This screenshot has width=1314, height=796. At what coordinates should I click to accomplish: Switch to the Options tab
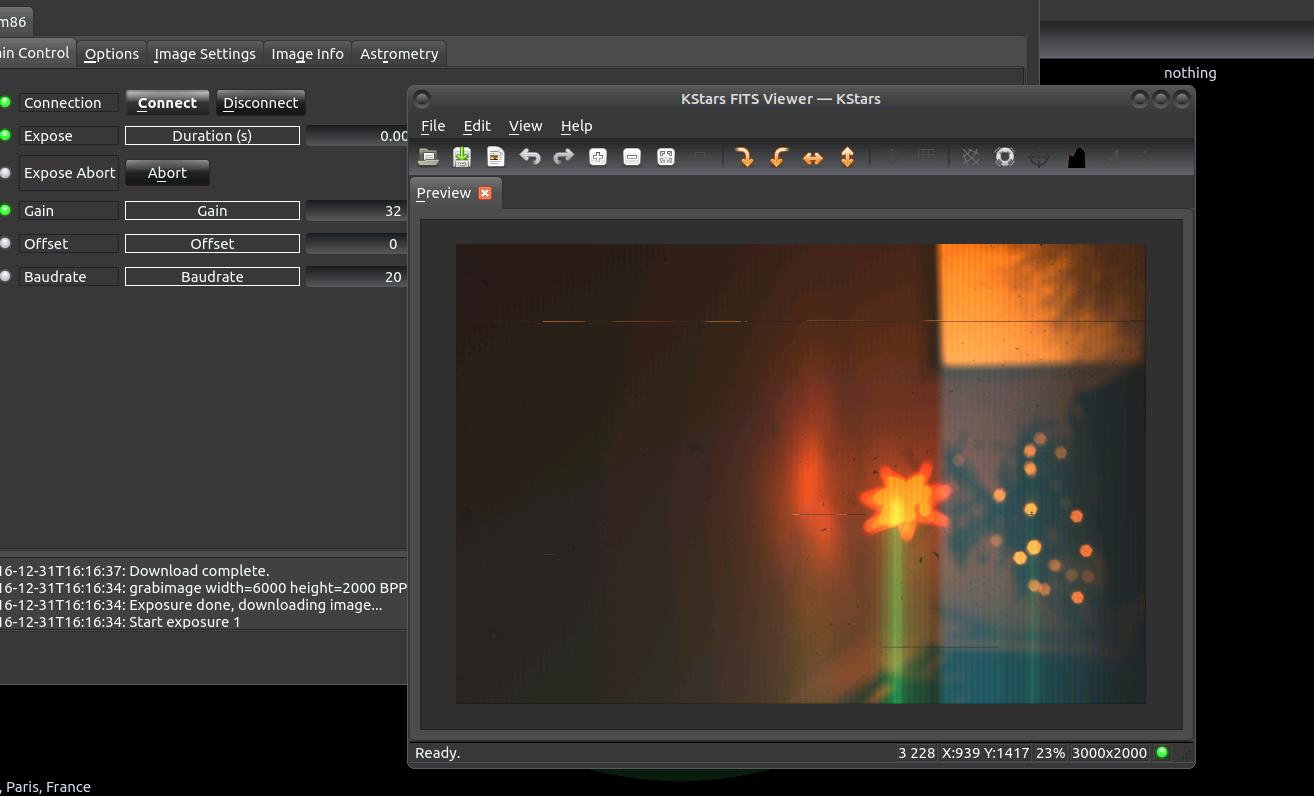point(112,54)
